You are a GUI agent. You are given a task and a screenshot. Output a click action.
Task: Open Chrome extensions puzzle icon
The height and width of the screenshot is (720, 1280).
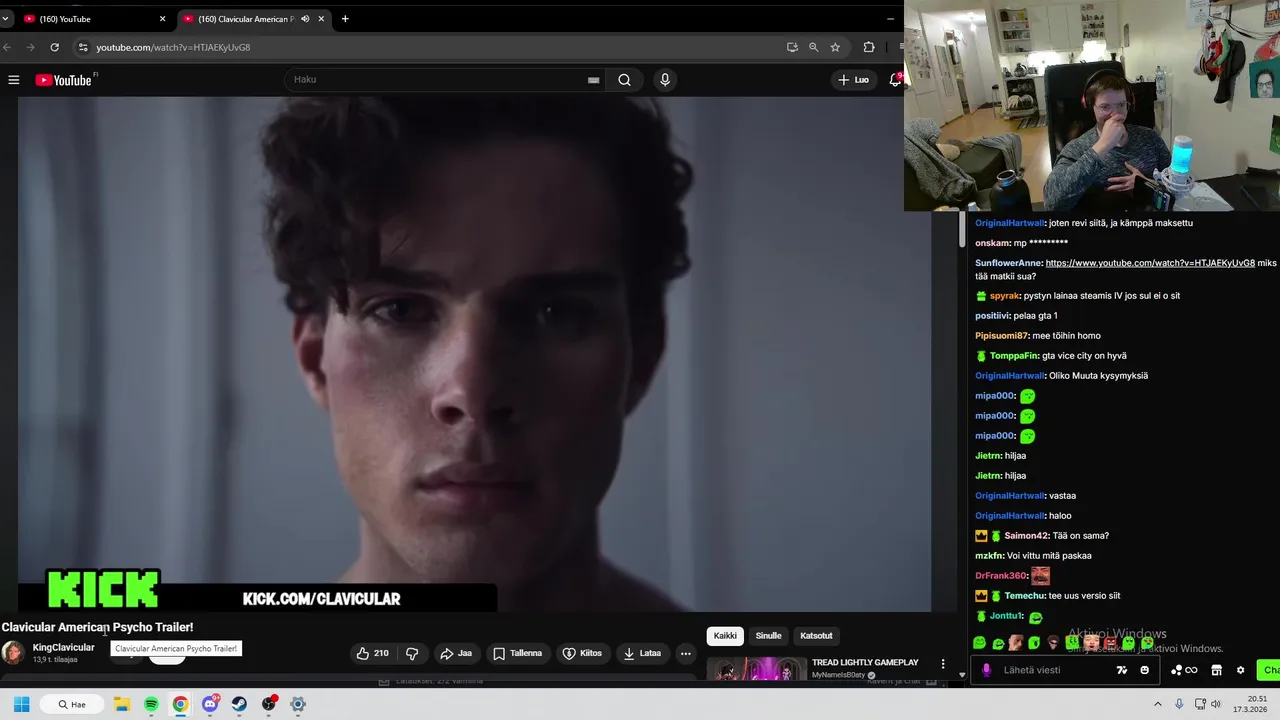click(x=868, y=47)
